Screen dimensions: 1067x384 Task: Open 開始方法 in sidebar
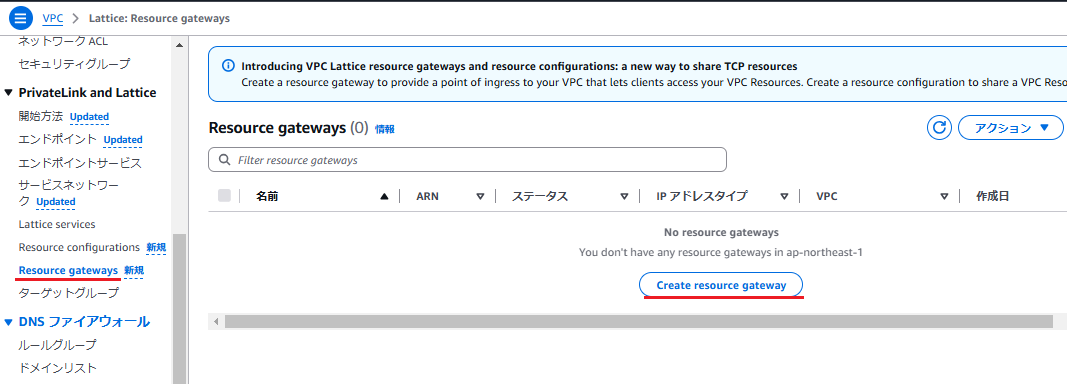(x=41, y=116)
